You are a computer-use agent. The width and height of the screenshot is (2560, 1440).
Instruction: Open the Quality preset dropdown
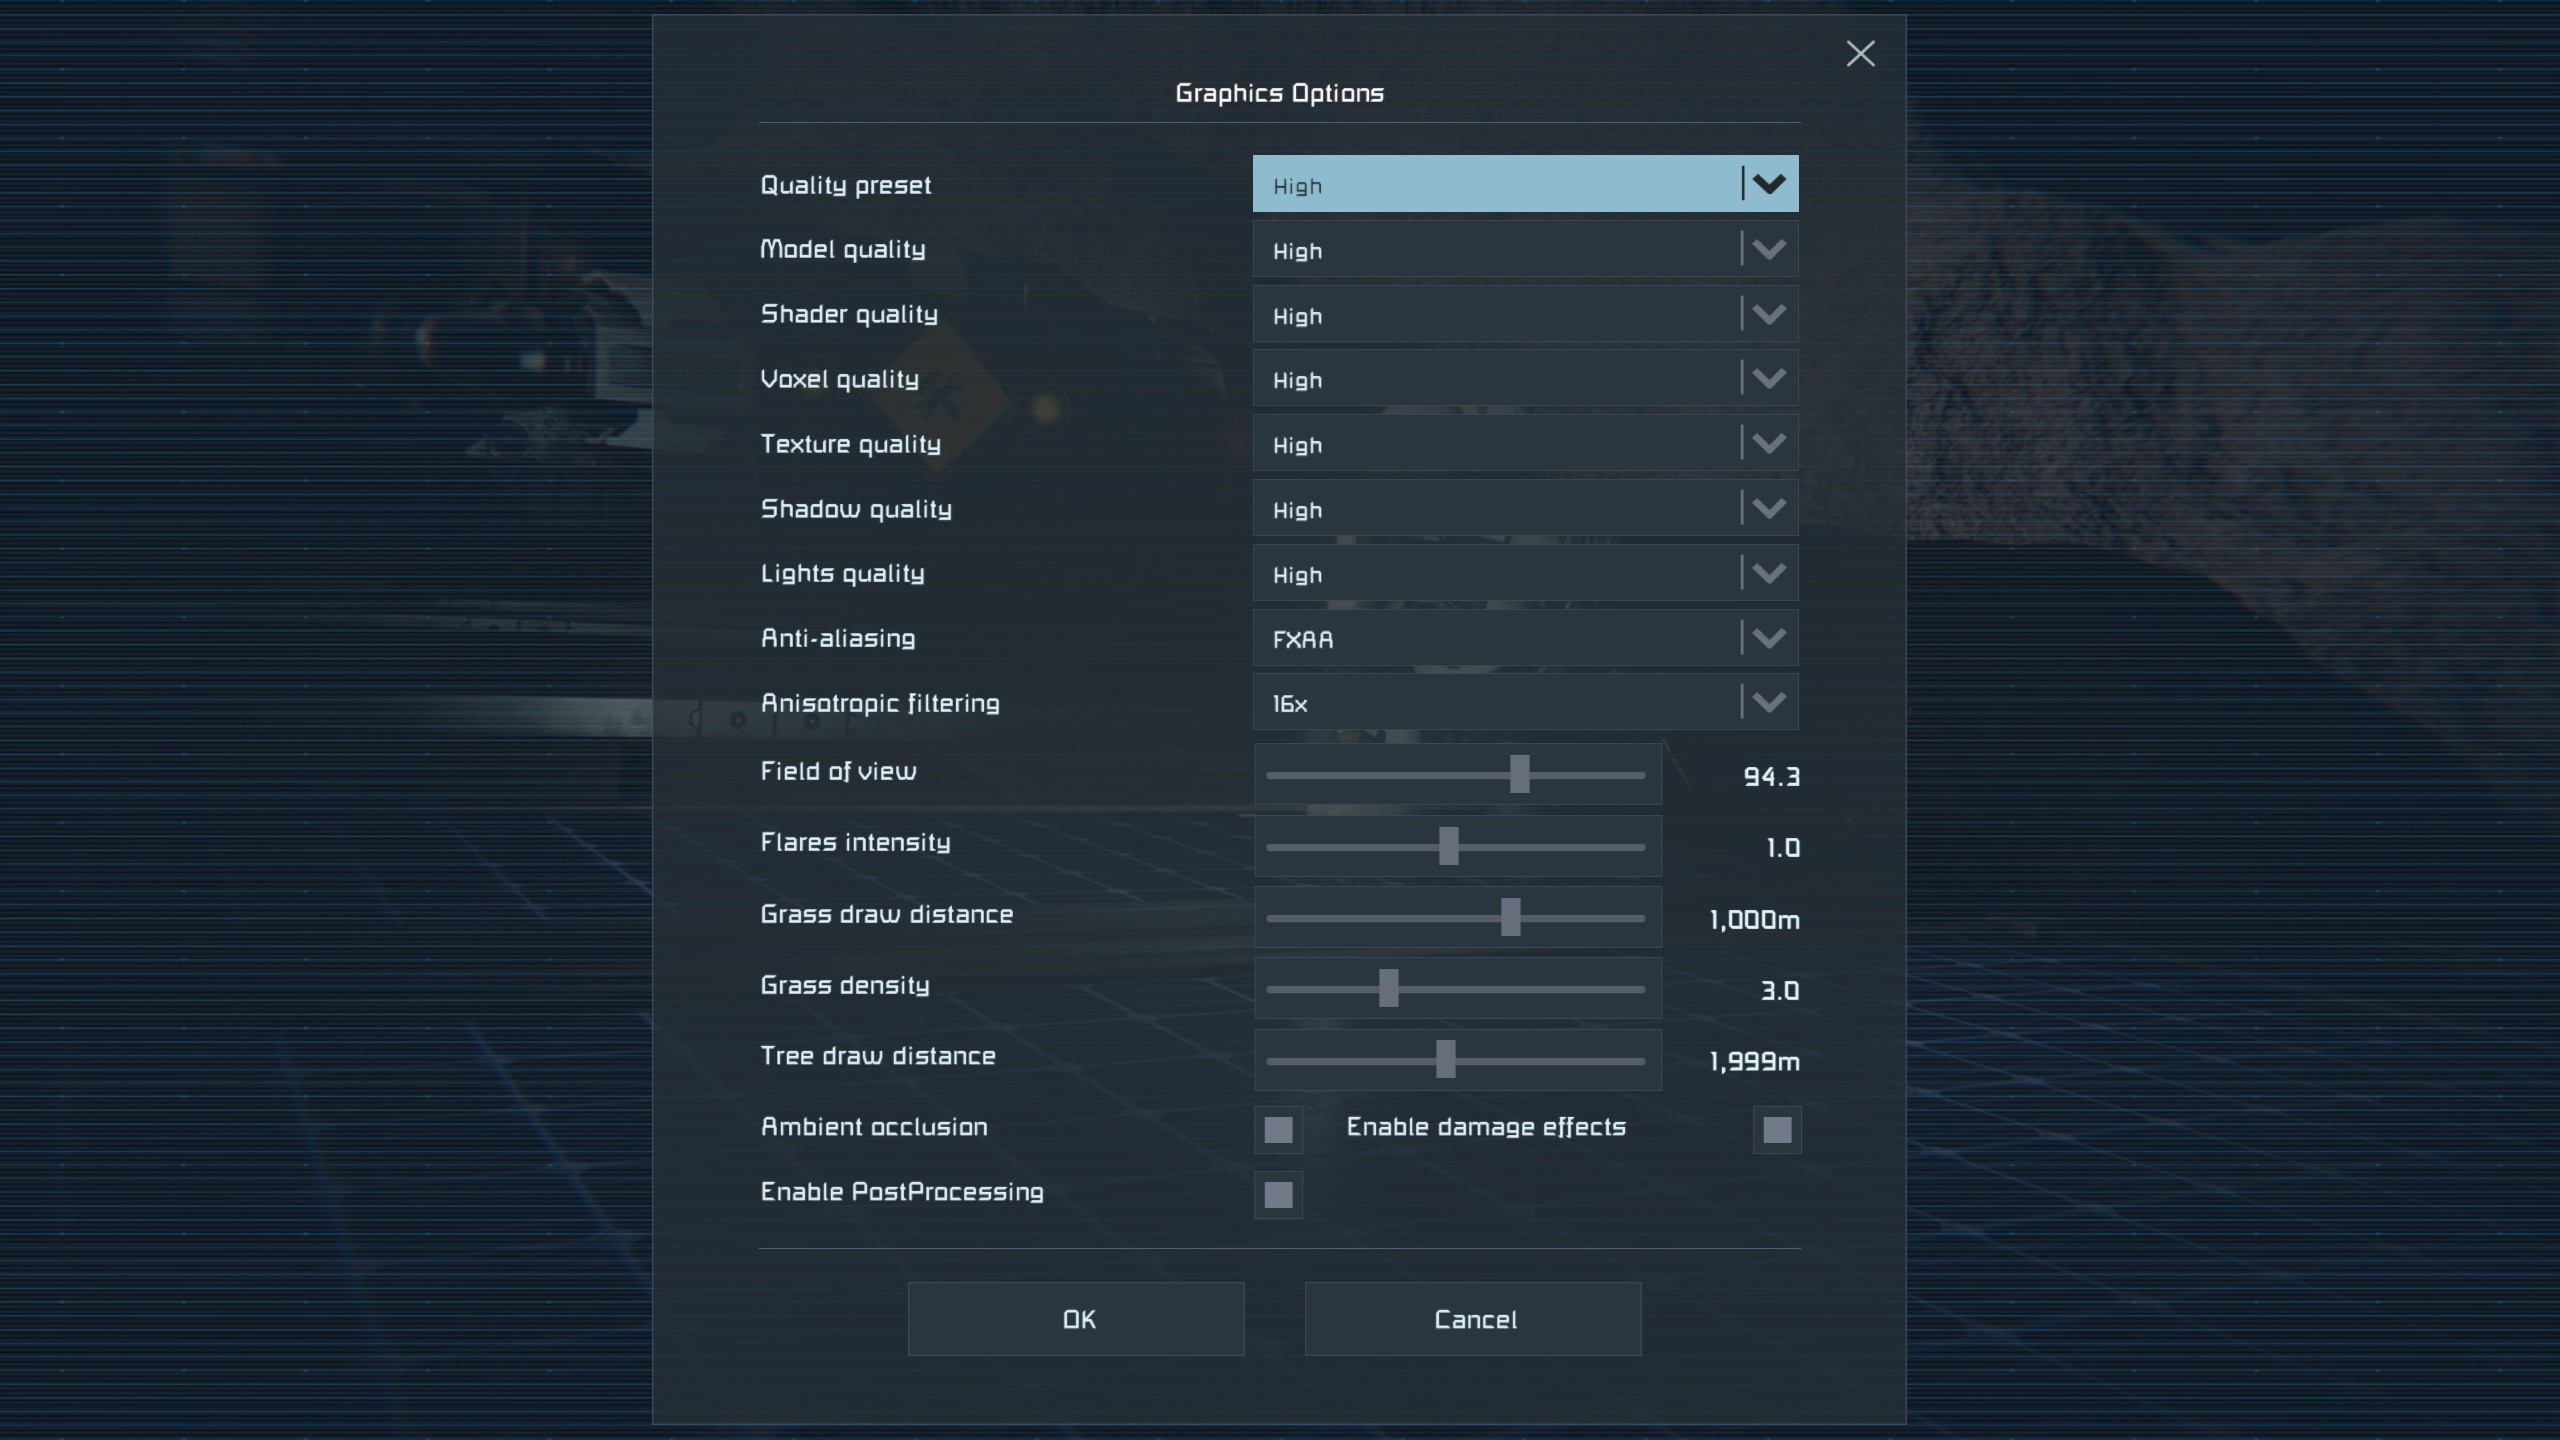click(1524, 184)
